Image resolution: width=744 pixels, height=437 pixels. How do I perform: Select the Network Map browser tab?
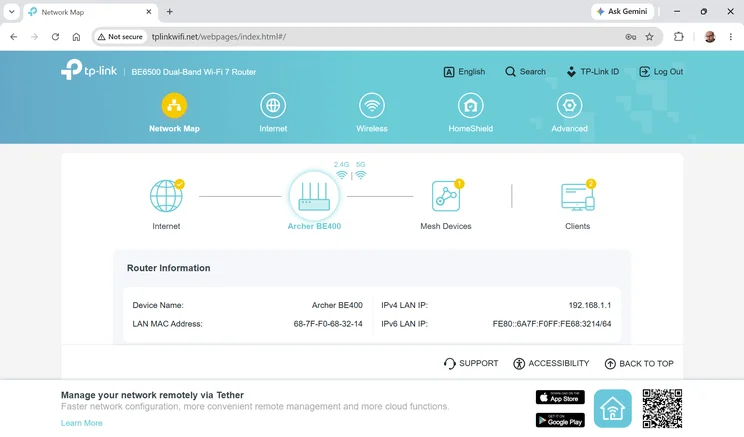pos(89,12)
